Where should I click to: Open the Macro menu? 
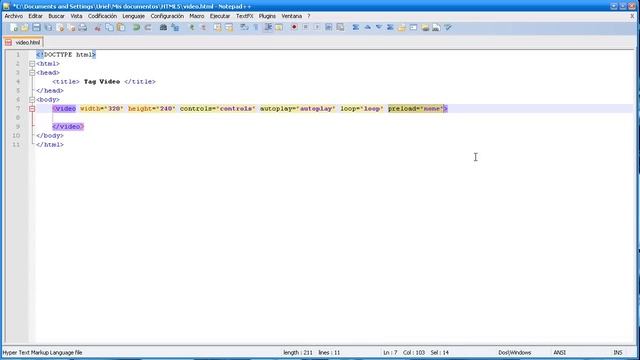(x=196, y=16)
